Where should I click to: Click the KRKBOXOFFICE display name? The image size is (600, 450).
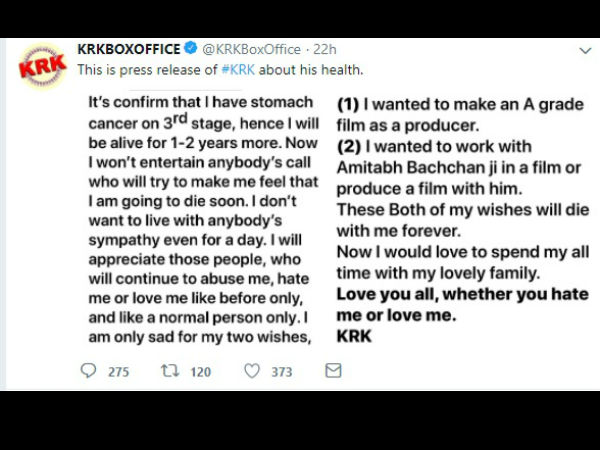pos(129,48)
